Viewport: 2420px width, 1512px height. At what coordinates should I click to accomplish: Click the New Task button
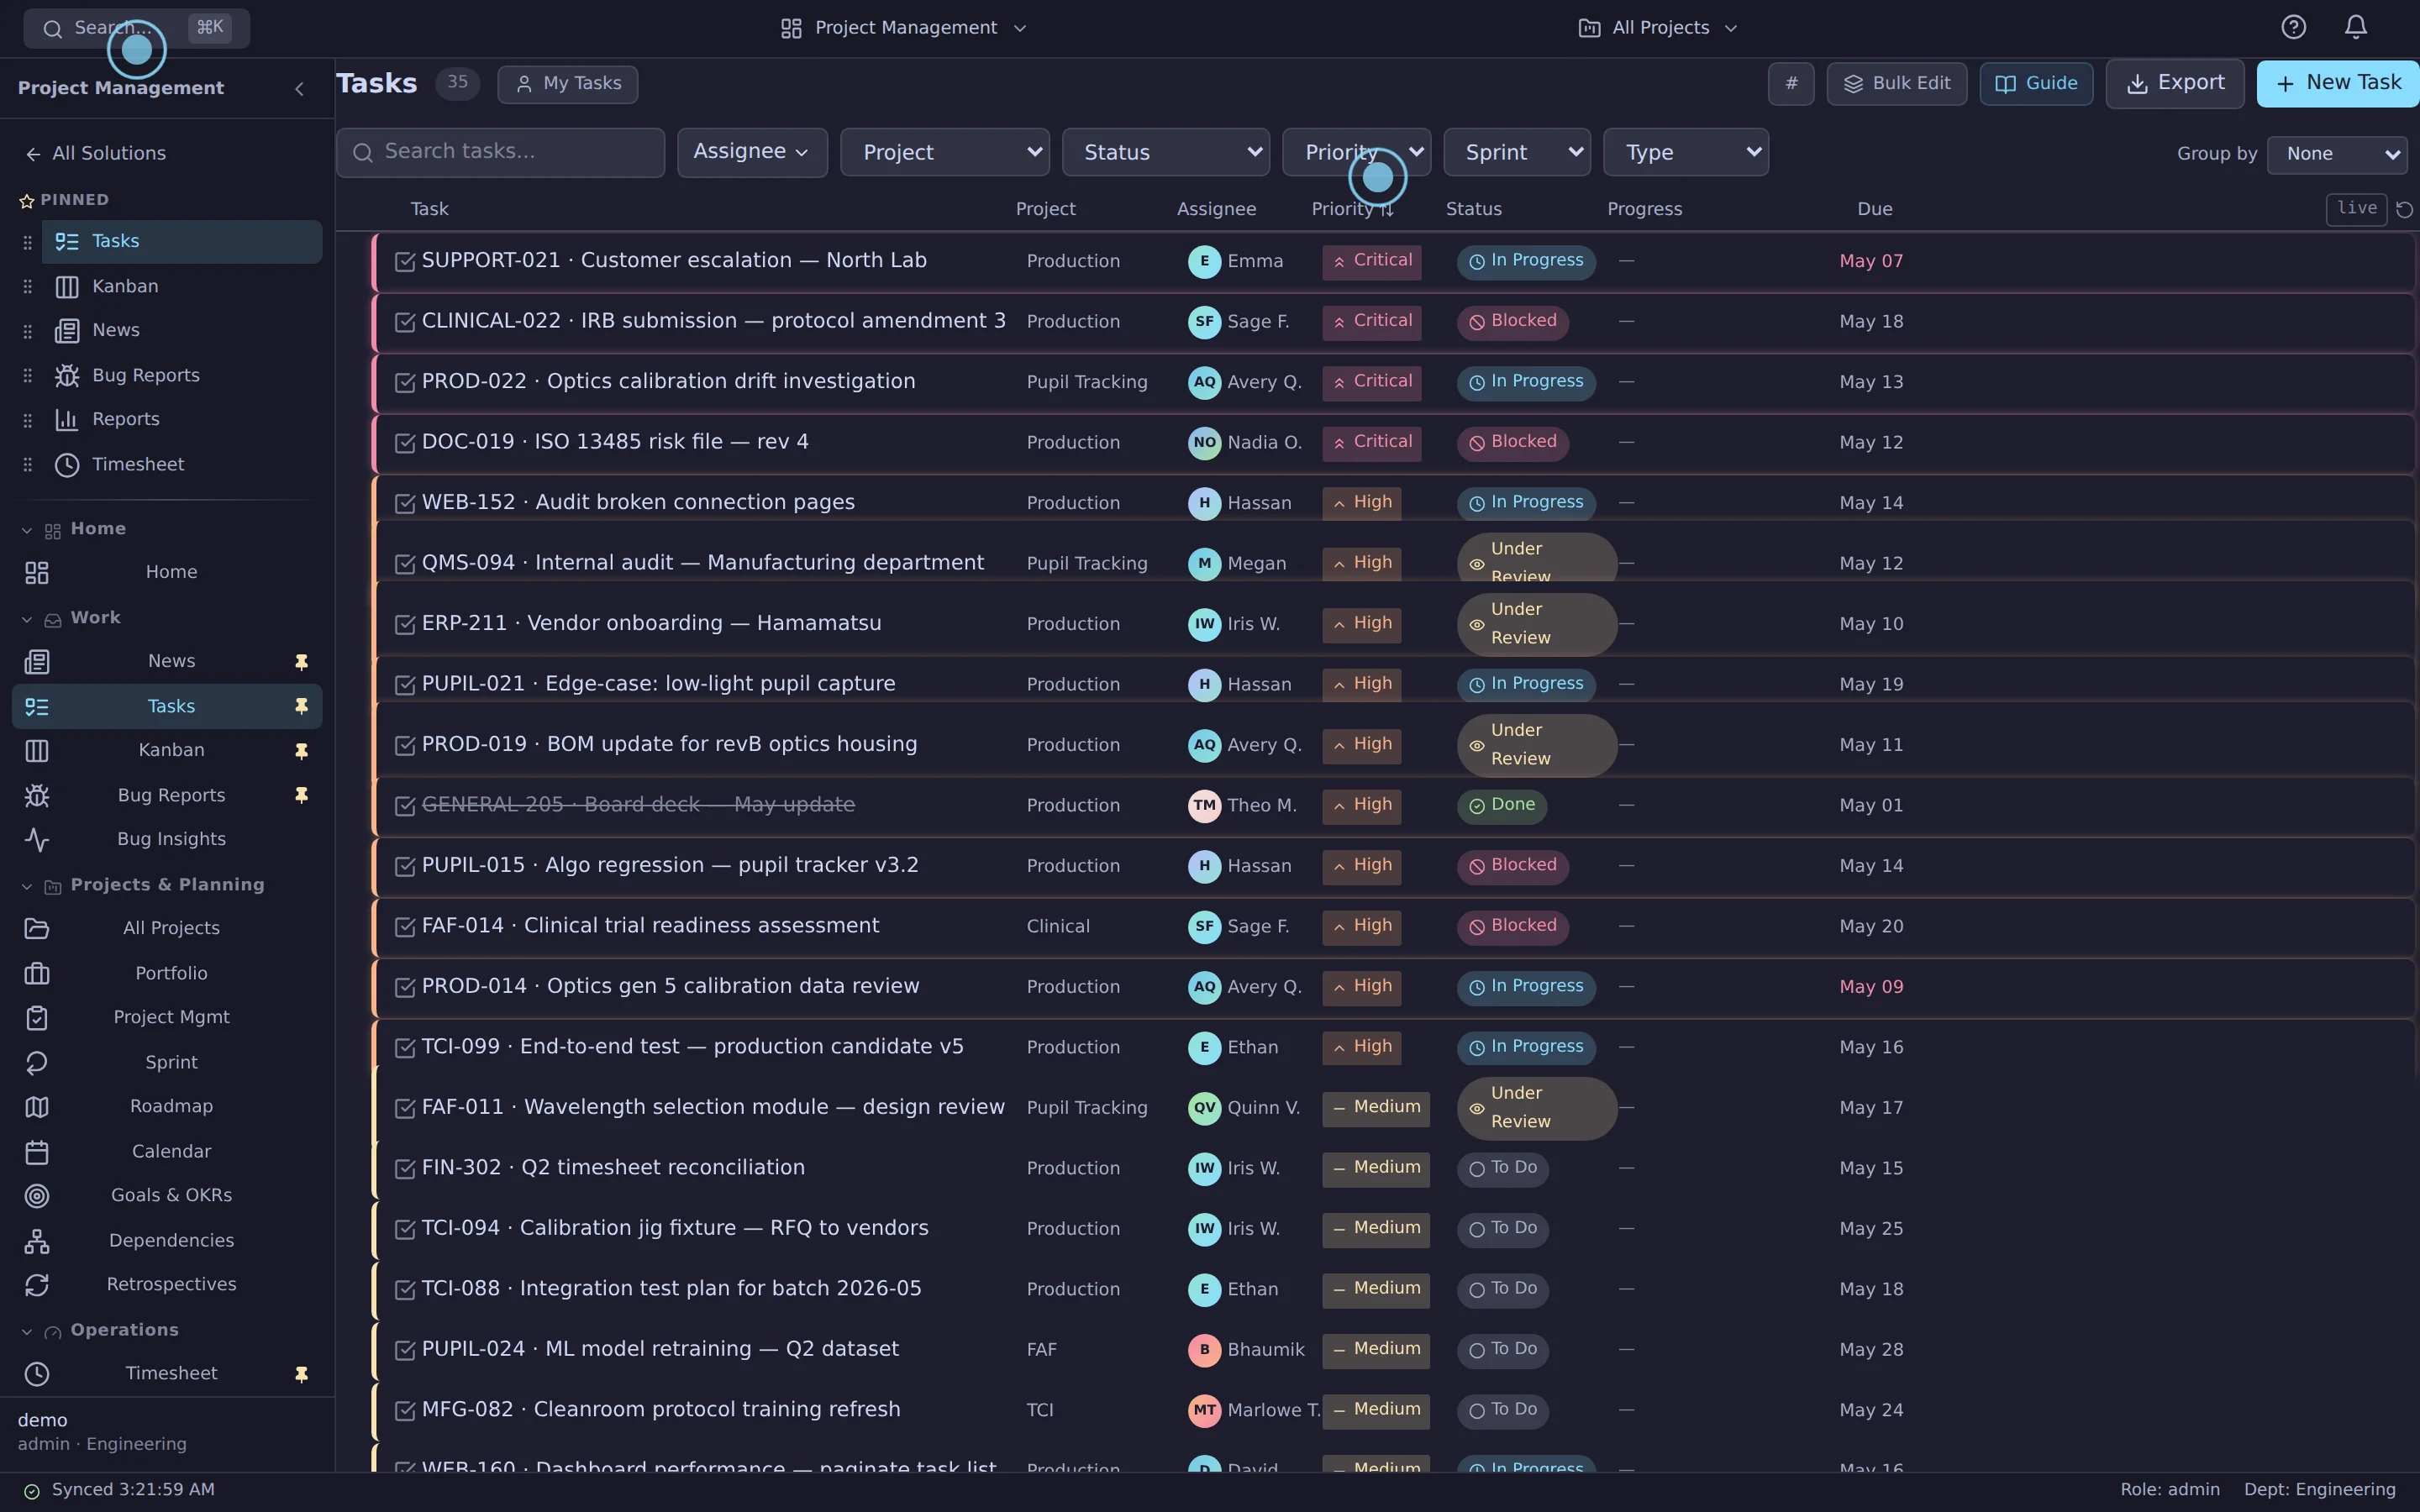(x=2338, y=84)
